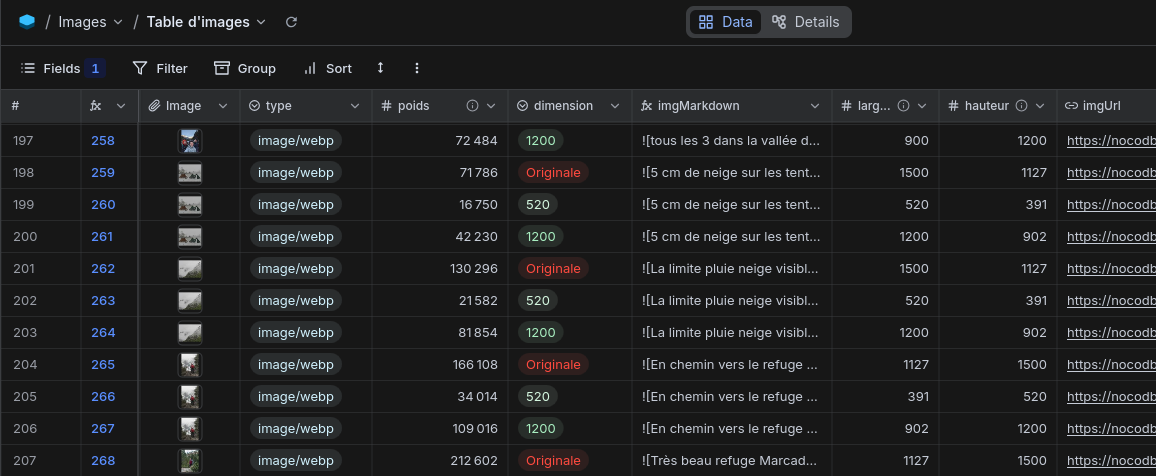Click the imgUrl column link icon
The image size is (1156, 476).
pyautogui.click(x=1071, y=106)
